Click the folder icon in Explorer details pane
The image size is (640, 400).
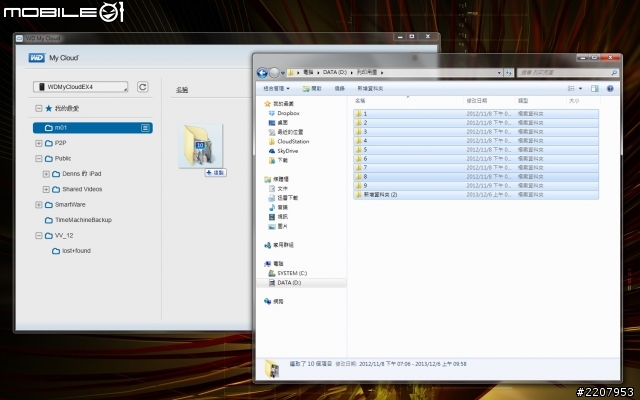click(x=272, y=369)
